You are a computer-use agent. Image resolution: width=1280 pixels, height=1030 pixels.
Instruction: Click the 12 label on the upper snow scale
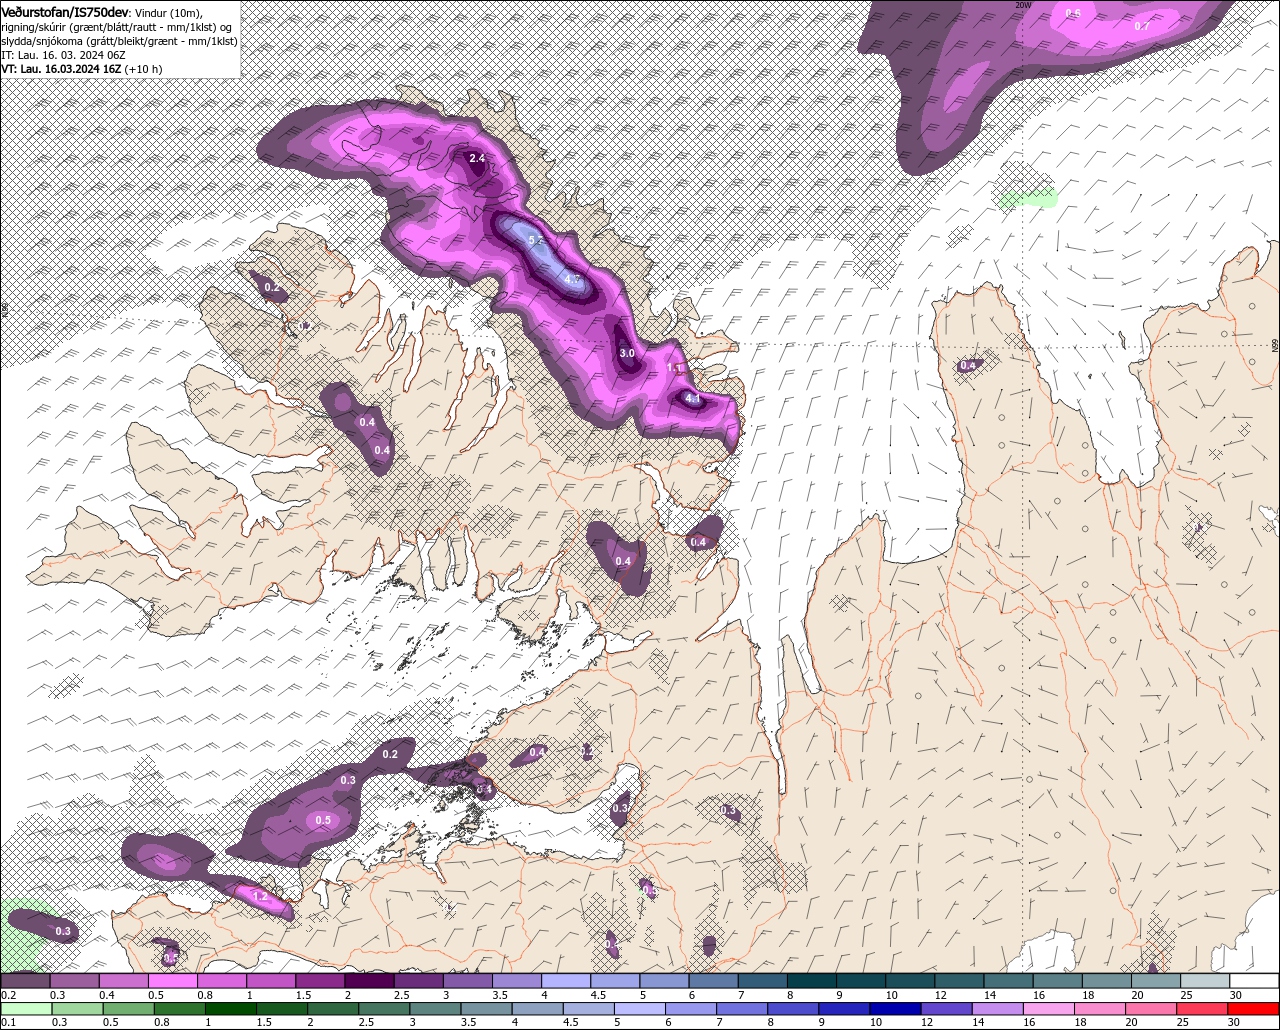coord(940,995)
